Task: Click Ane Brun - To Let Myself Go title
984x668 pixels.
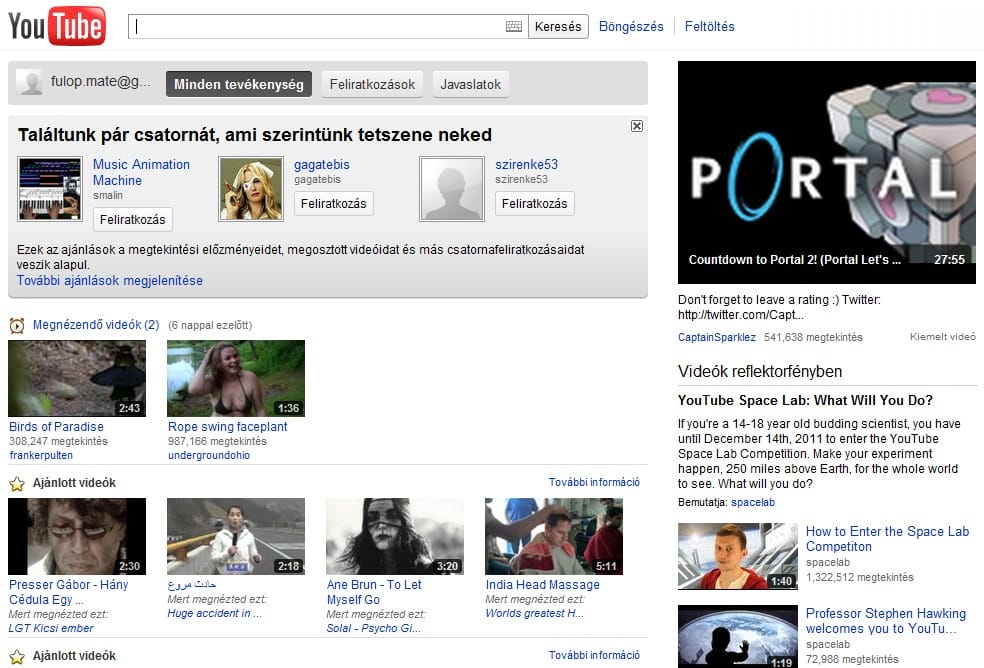Action: click(x=374, y=592)
